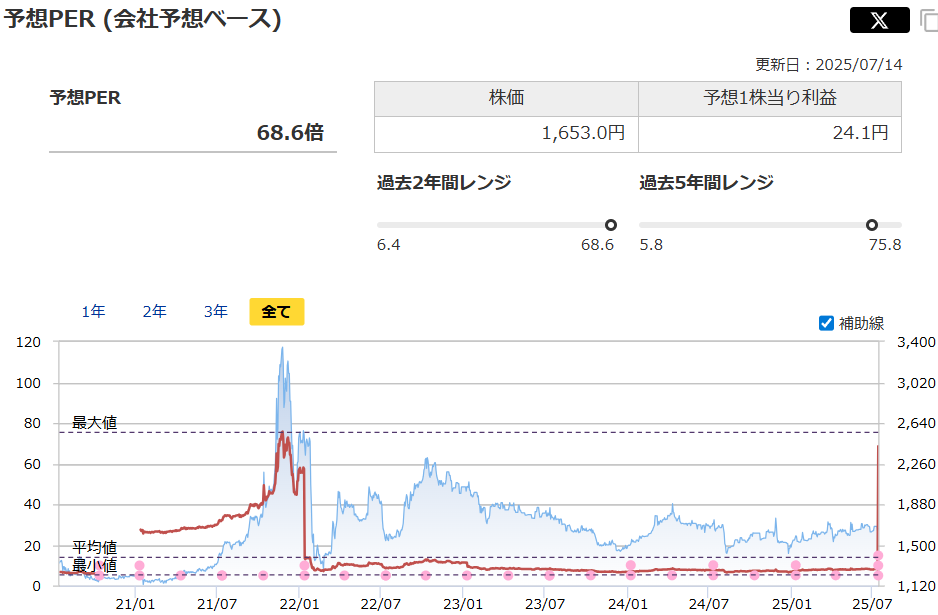
Task: Switch the chart to the 1年 range
Action: pos(93,312)
